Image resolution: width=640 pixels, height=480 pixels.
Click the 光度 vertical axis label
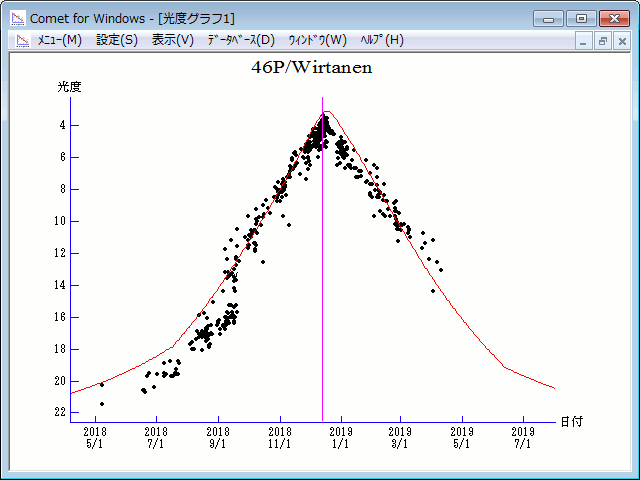69,87
